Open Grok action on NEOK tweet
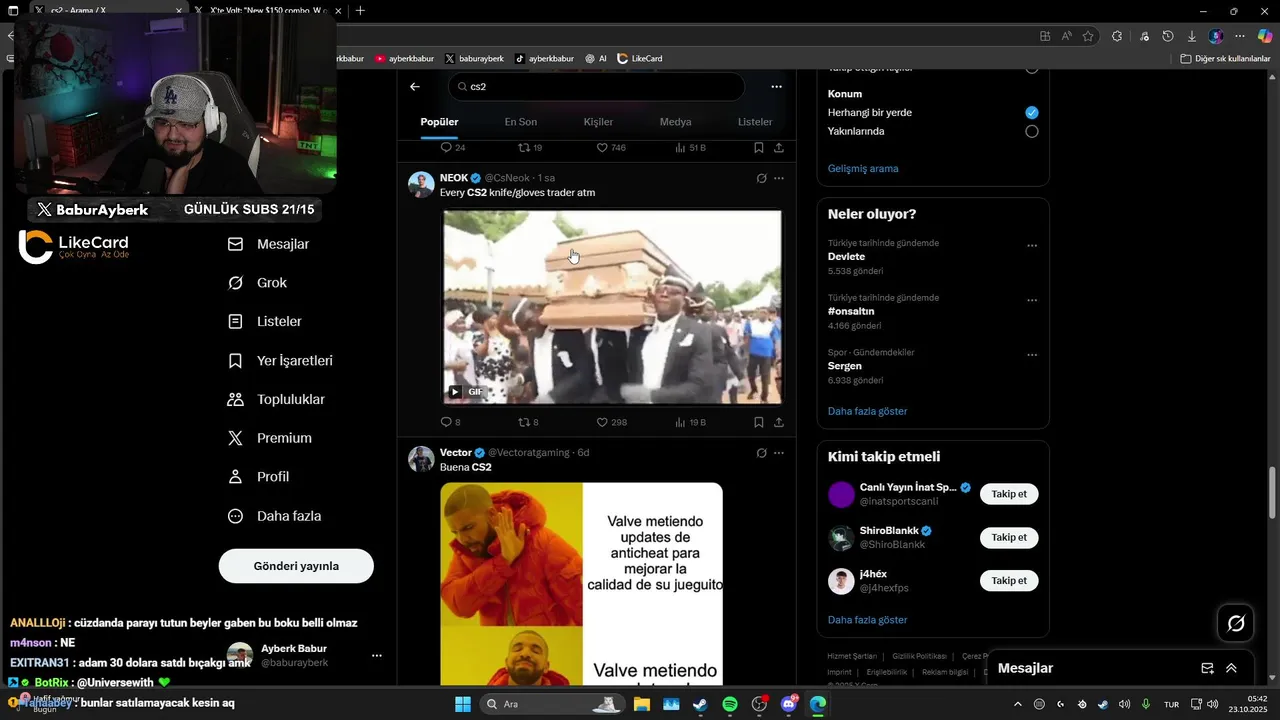 click(761, 178)
